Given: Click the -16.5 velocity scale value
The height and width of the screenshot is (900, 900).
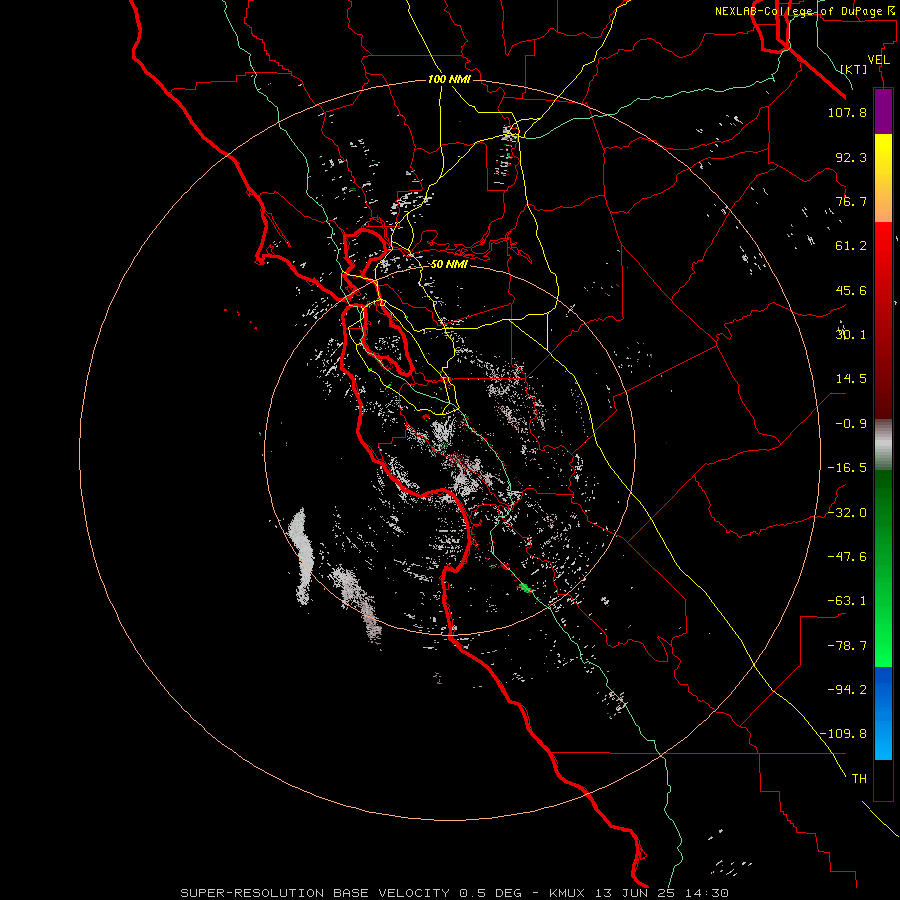Looking at the screenshot, I should click(x=847, y=468).
